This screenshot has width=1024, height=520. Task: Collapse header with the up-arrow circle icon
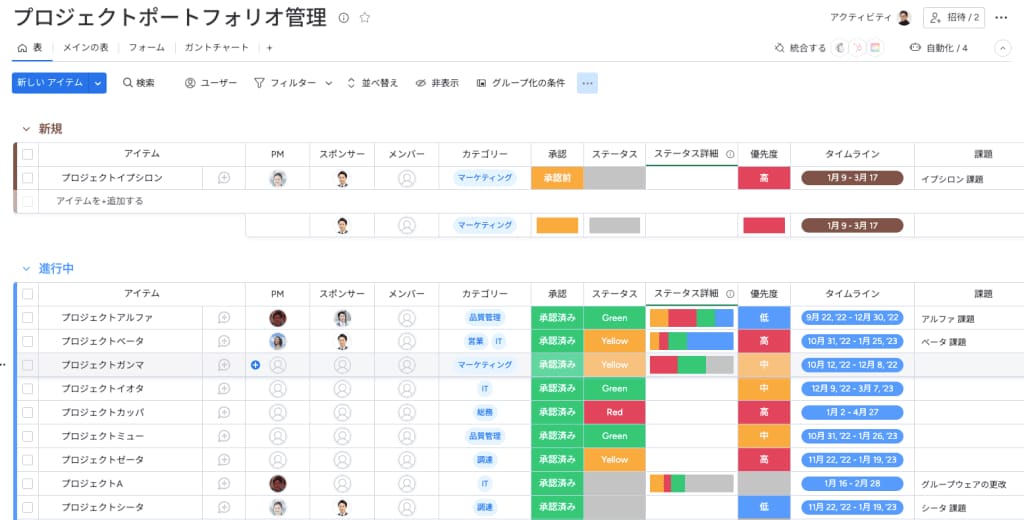click(1002, 48)
